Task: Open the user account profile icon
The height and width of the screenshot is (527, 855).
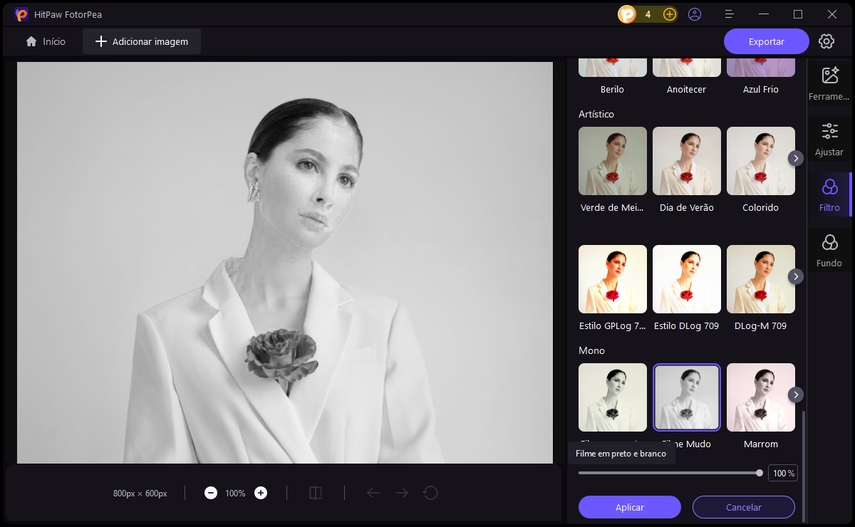Action: 695,14
